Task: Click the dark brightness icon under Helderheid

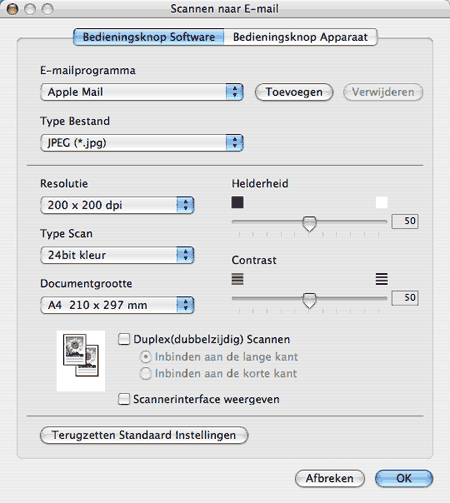Action: coord(237,202)
